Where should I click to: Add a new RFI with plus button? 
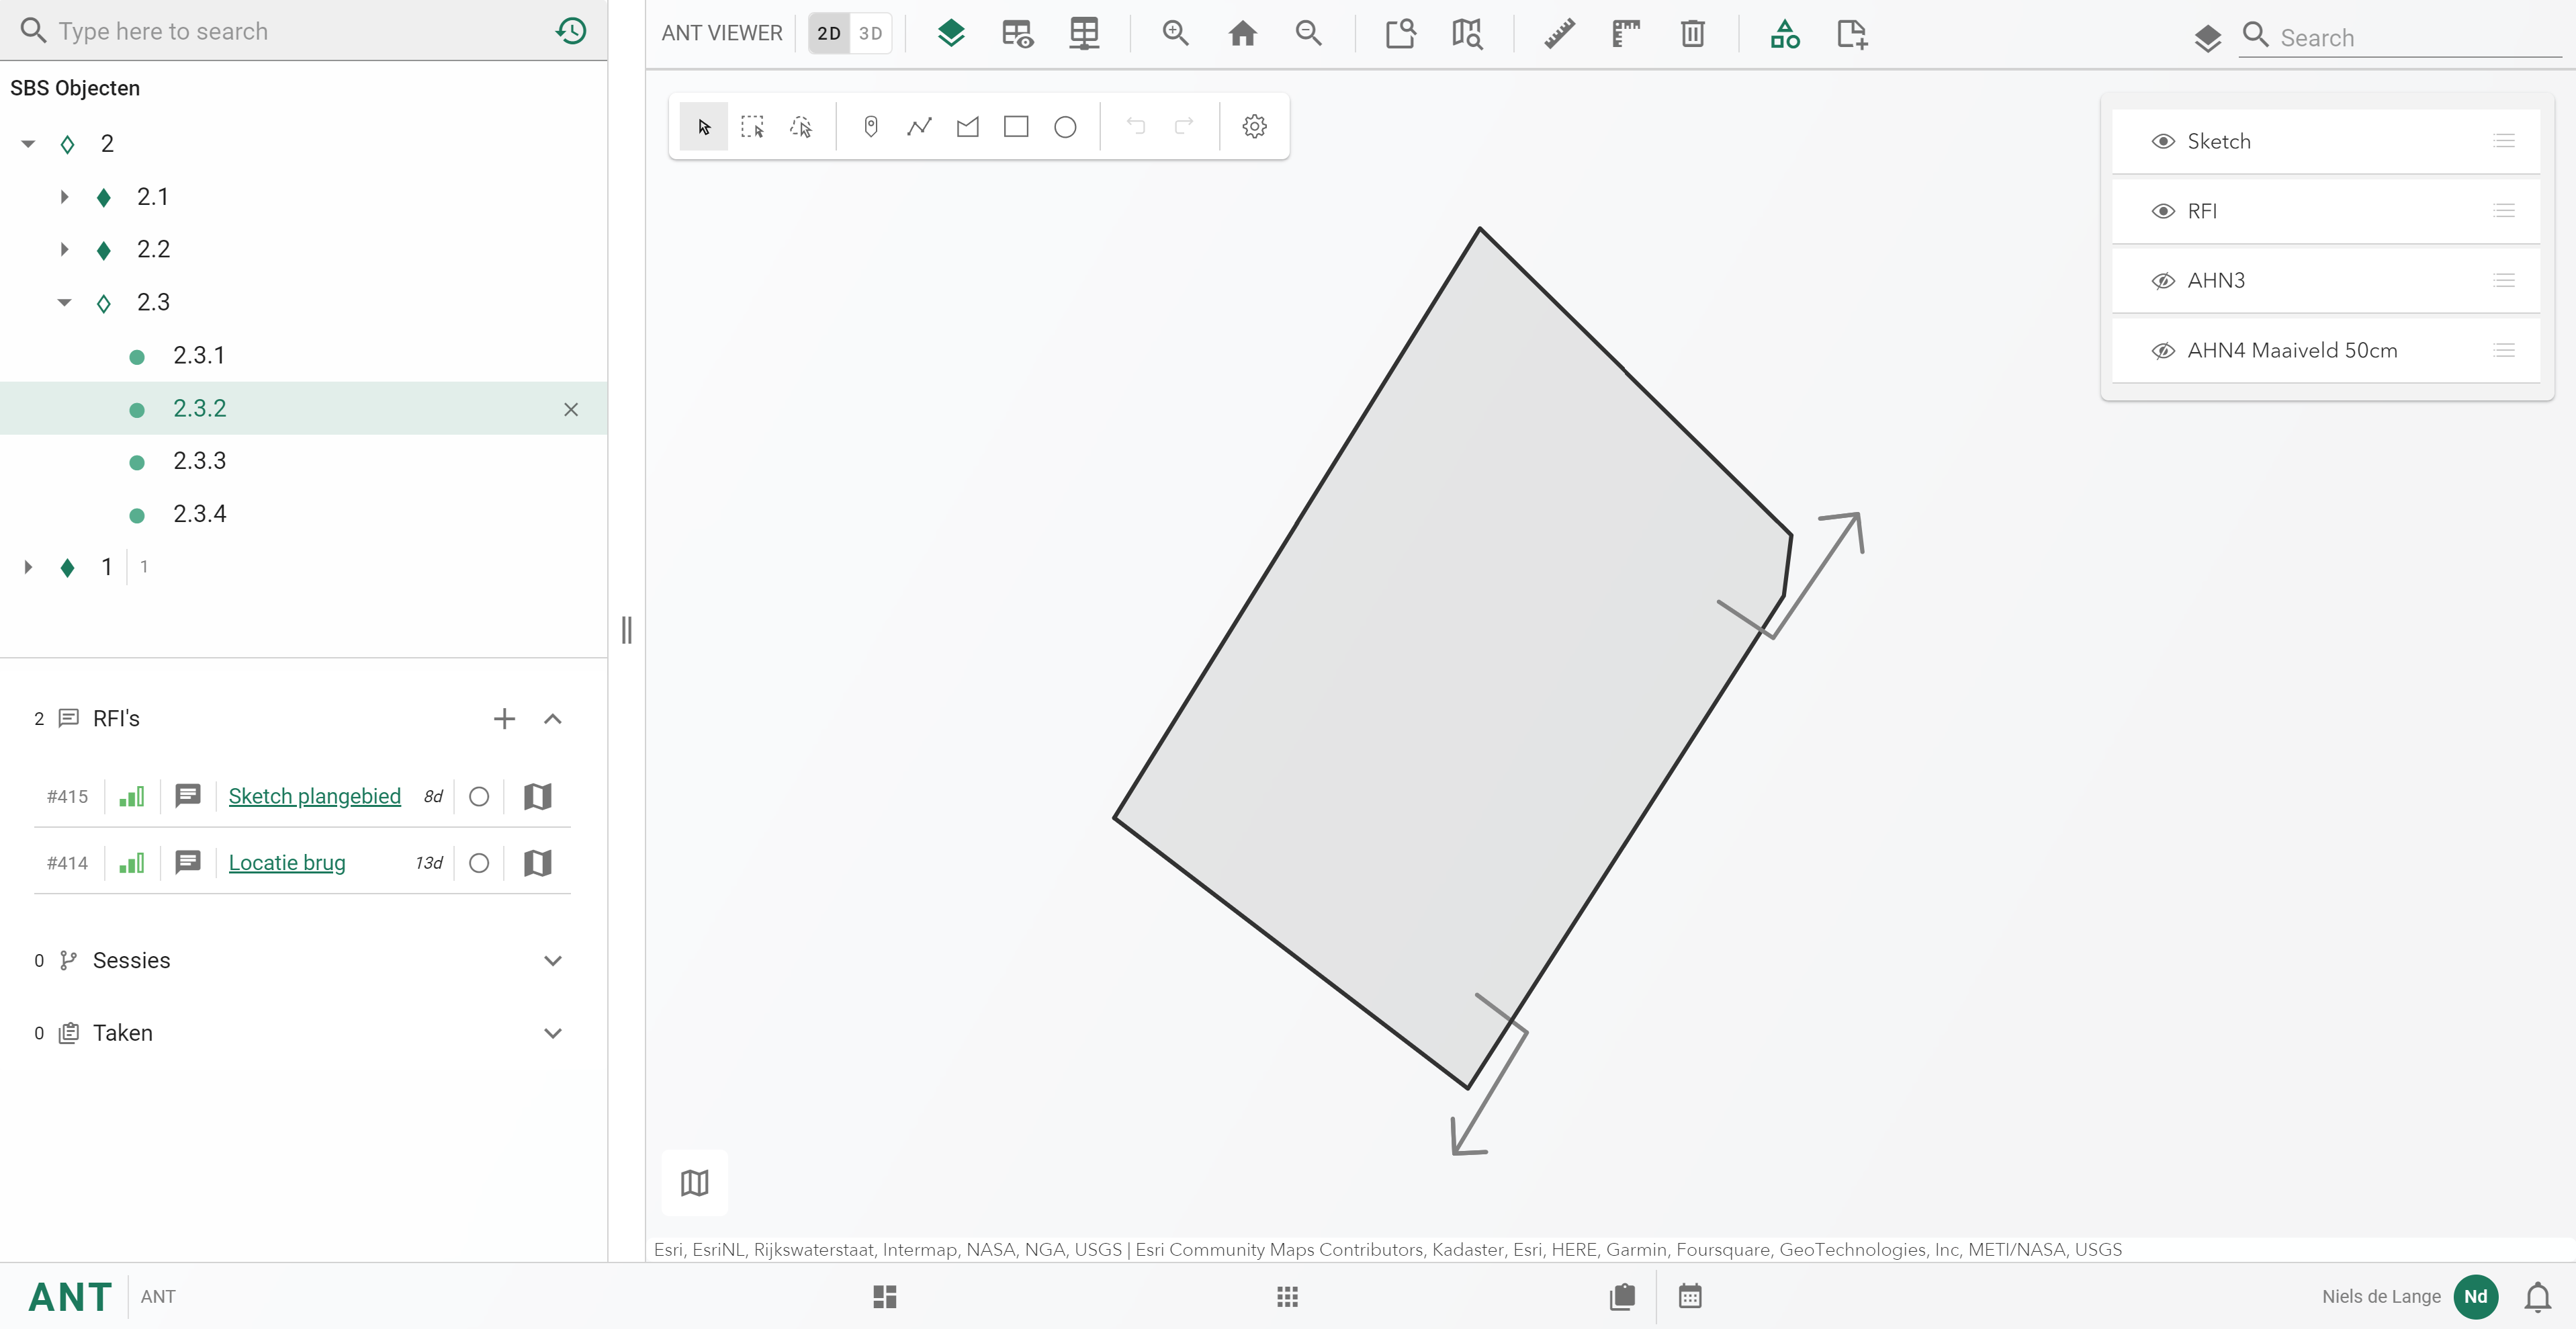point(504,718)
